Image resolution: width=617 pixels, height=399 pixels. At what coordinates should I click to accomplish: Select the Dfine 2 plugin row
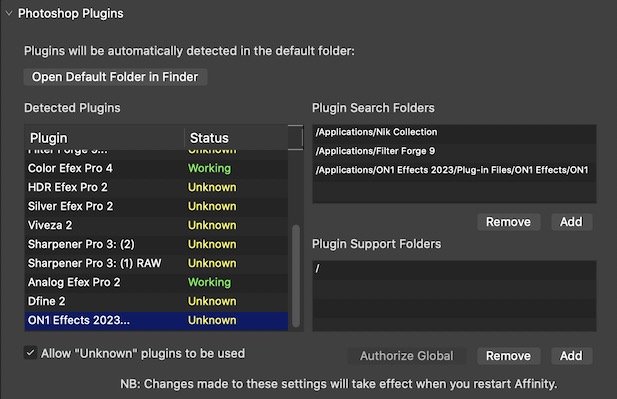[156, 301]
